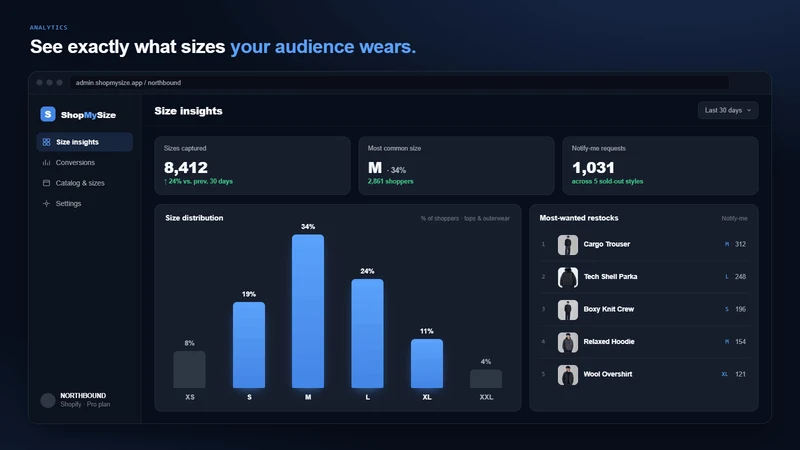Click the NORTHBOUND store name

tap(83, 395)
